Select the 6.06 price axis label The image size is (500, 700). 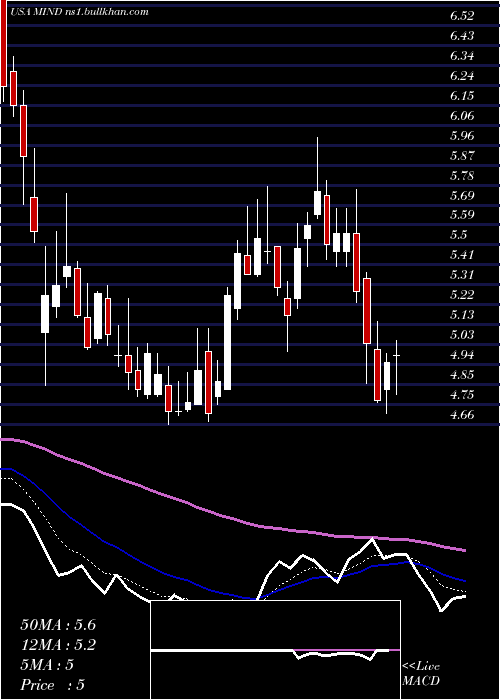coord(462,116)
